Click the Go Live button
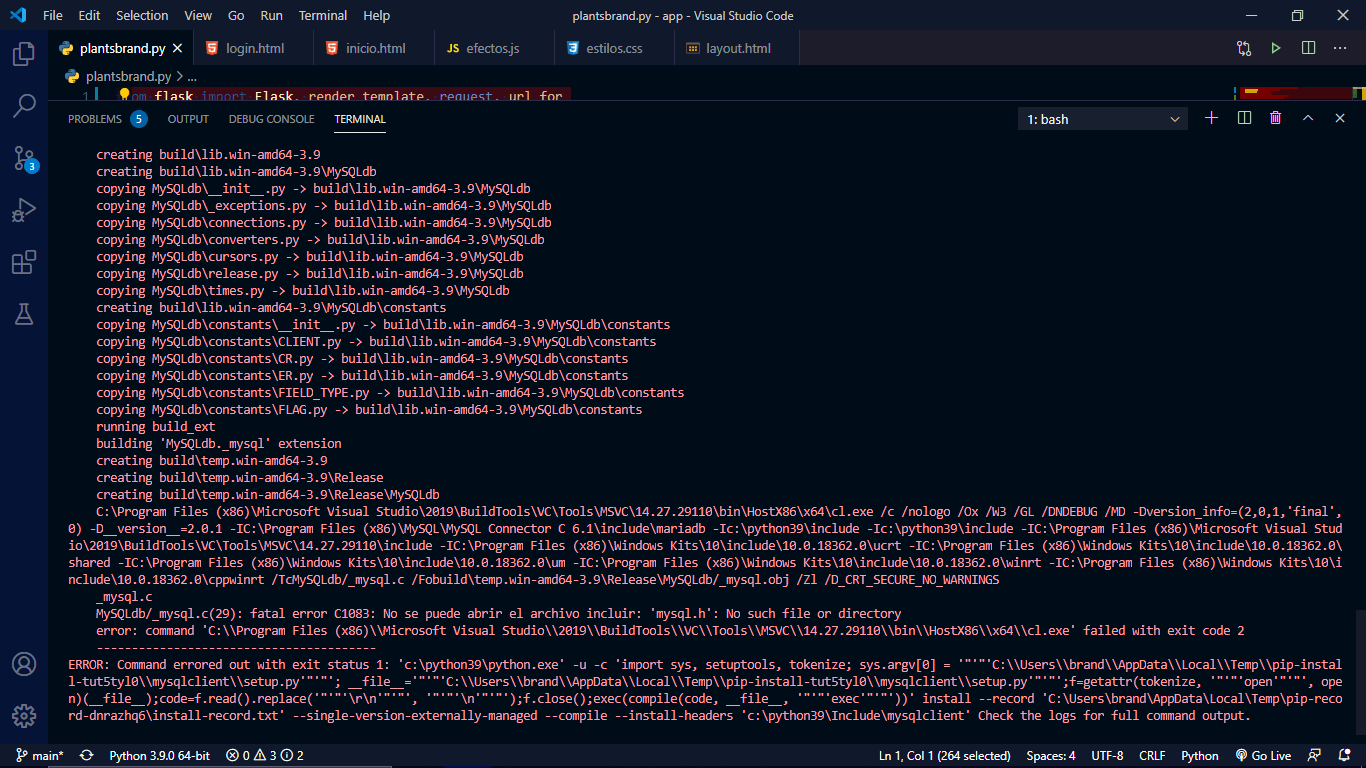The width and height of the screenshot is (1366, 768). tap(1263, 756)
